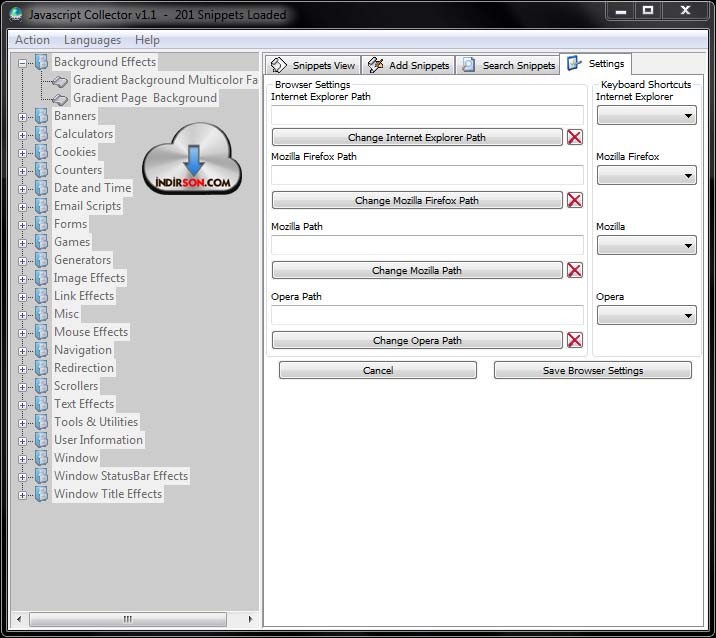Open the Action menu
The height and width of the screenshot is (638, 716).
(32, 40)
